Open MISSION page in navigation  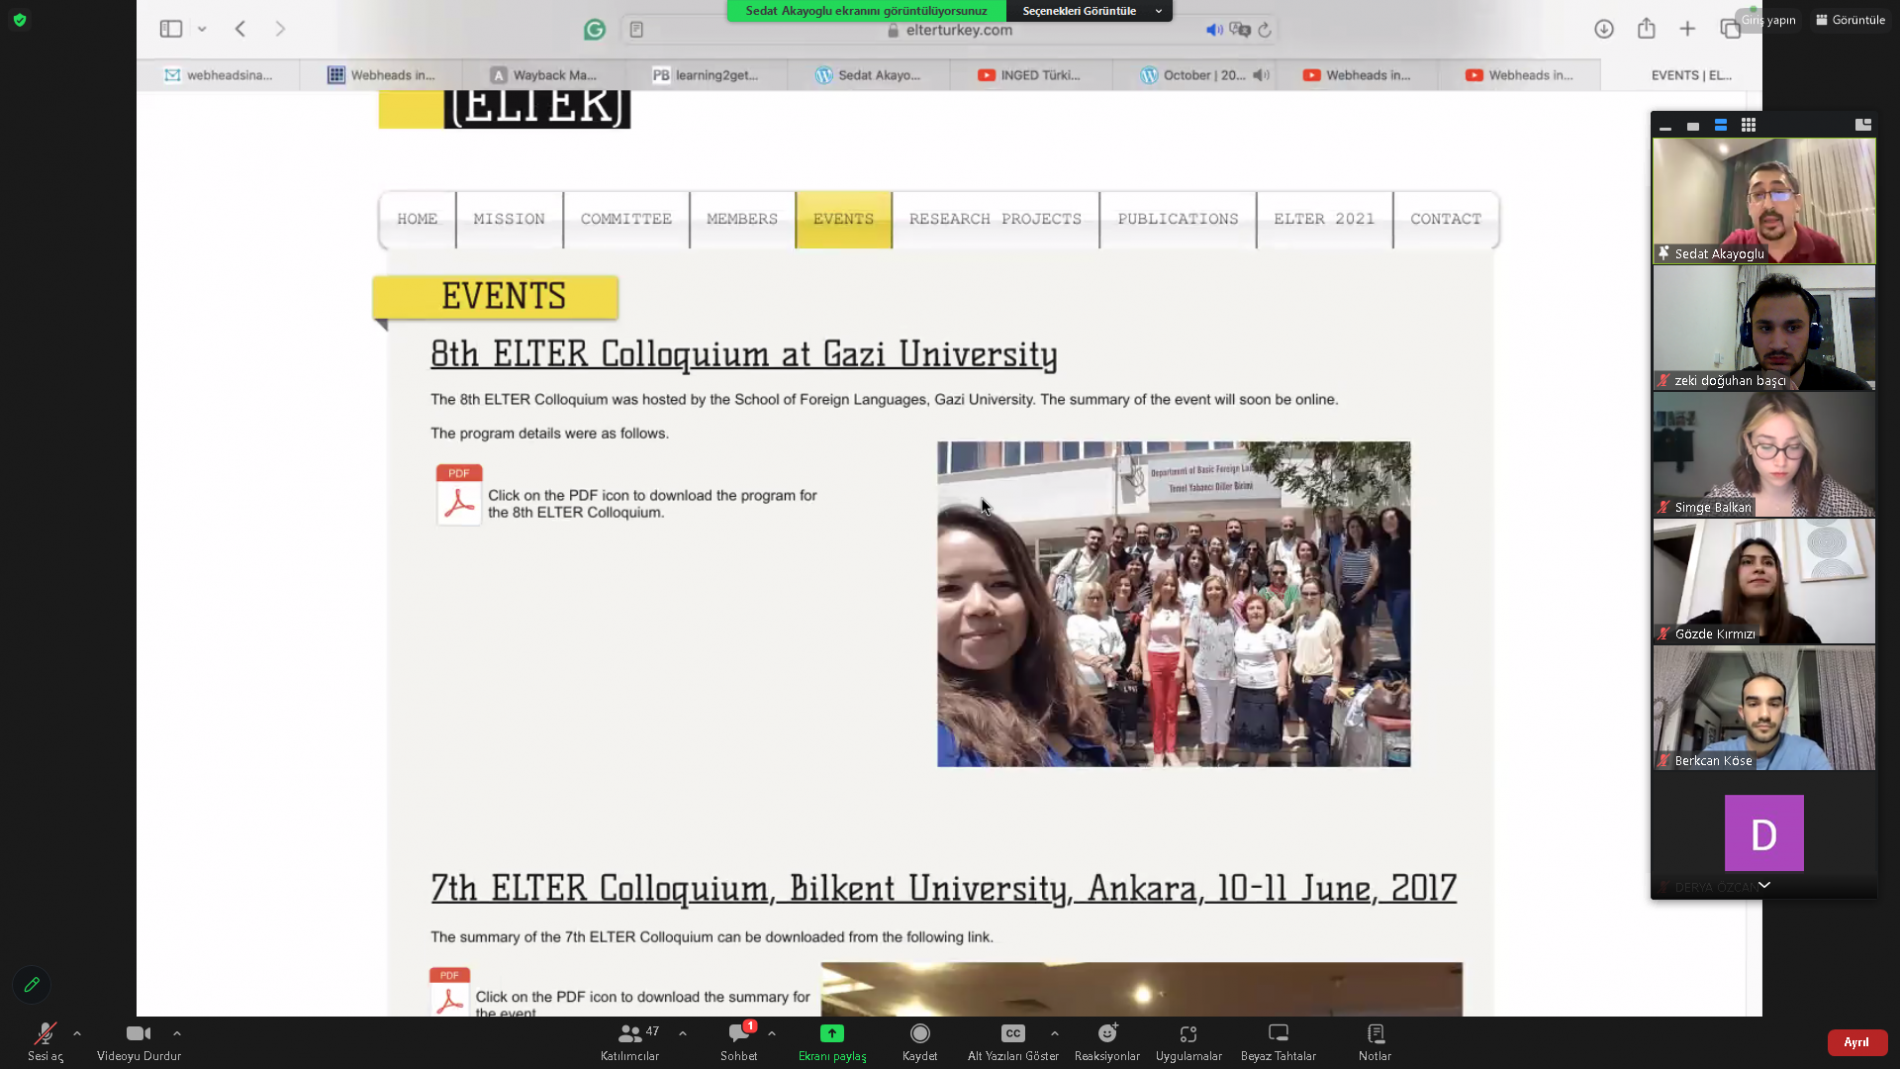pos(509,219)
